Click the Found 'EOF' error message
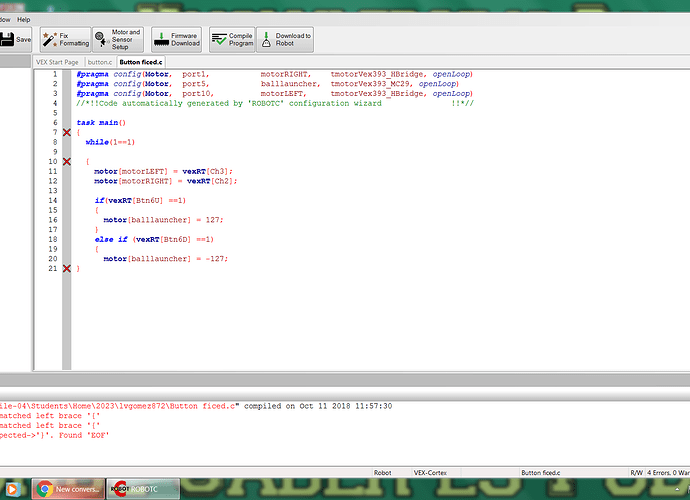This screenshot has width=690, height=500. (54, 435)
